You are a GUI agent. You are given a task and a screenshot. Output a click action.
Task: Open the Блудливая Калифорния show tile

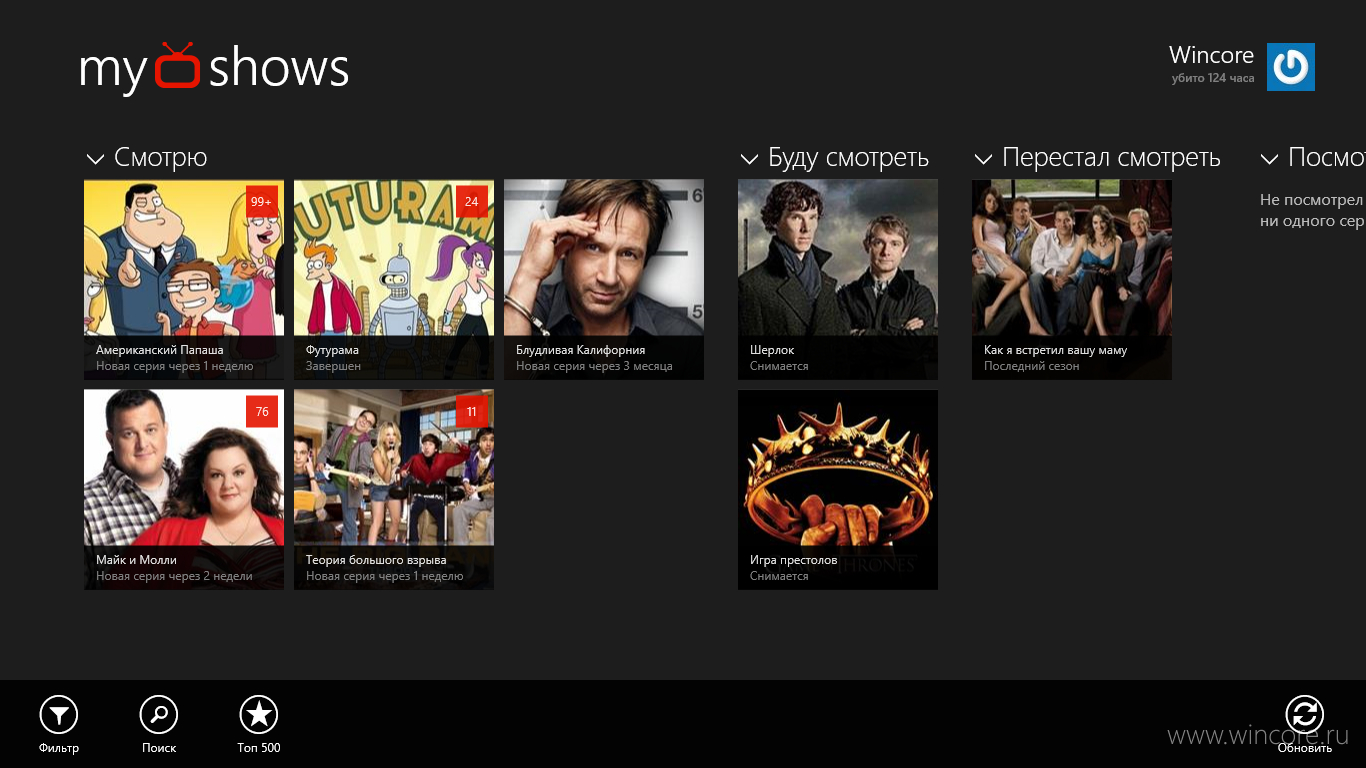[604, 280]
